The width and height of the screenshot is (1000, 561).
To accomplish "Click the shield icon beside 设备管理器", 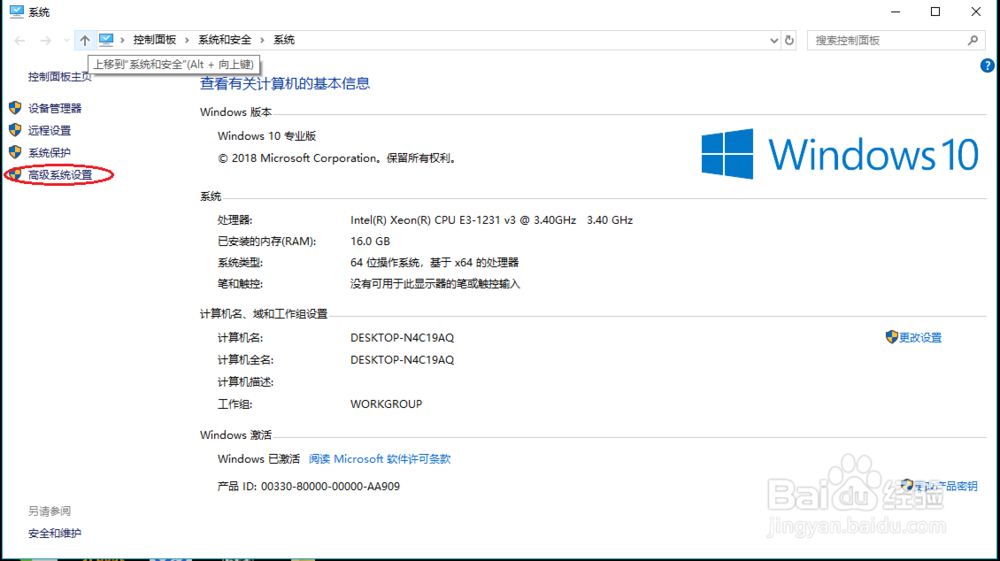I will pyautogui.click(x=15, y=108).
